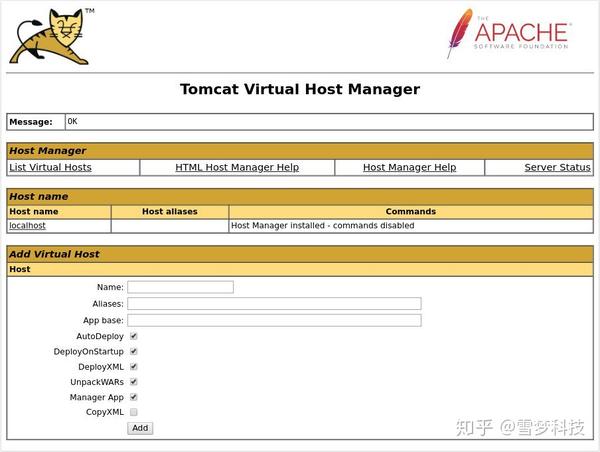Uncheck the AutoDeploy checkbox
600x452 pixels.
click(x=134, y=336)
